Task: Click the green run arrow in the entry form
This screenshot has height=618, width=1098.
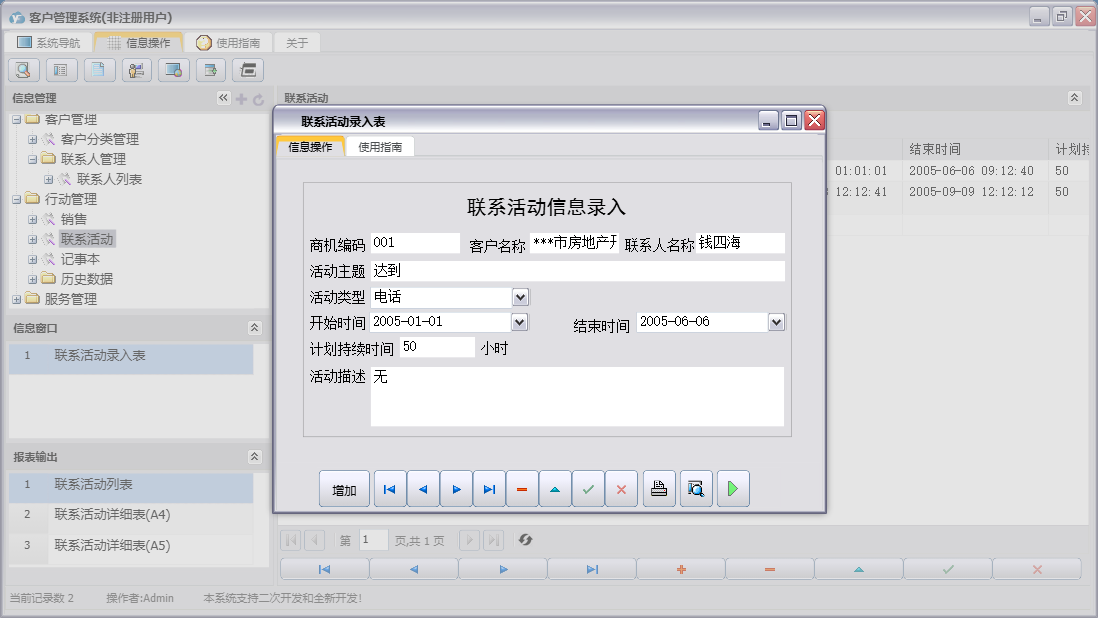Action: pos(733,489)
